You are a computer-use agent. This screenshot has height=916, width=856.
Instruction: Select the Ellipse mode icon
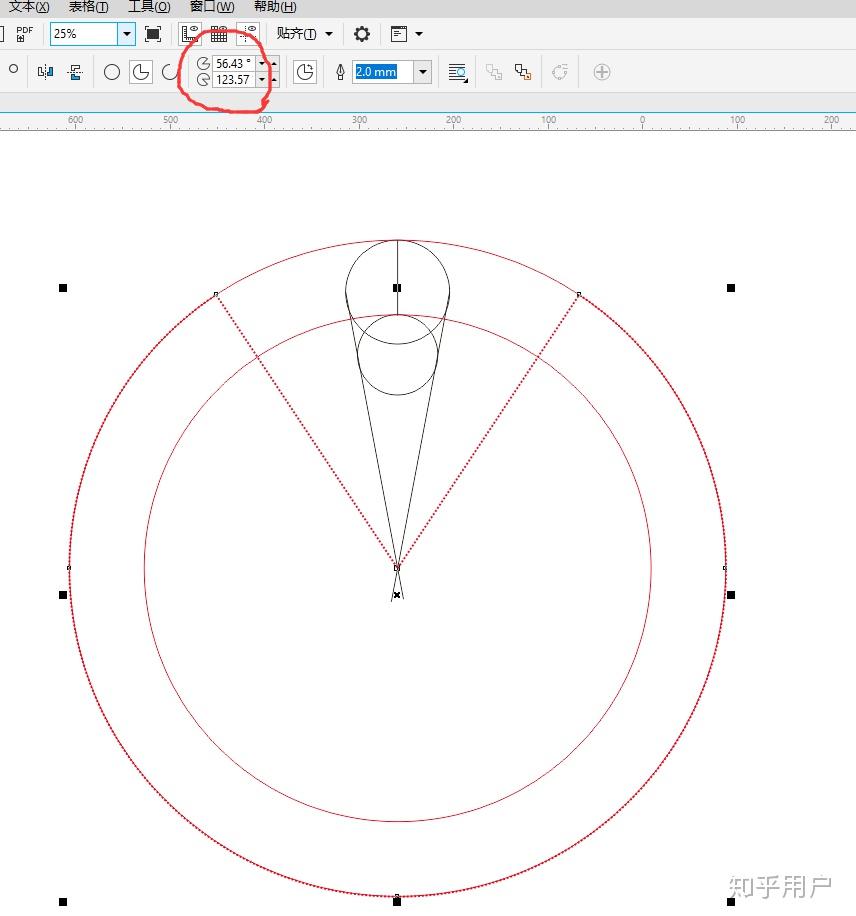[111, 71]
